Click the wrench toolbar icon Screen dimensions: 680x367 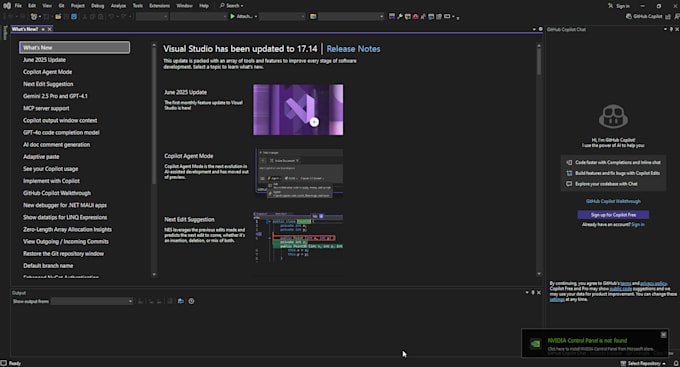400,16
